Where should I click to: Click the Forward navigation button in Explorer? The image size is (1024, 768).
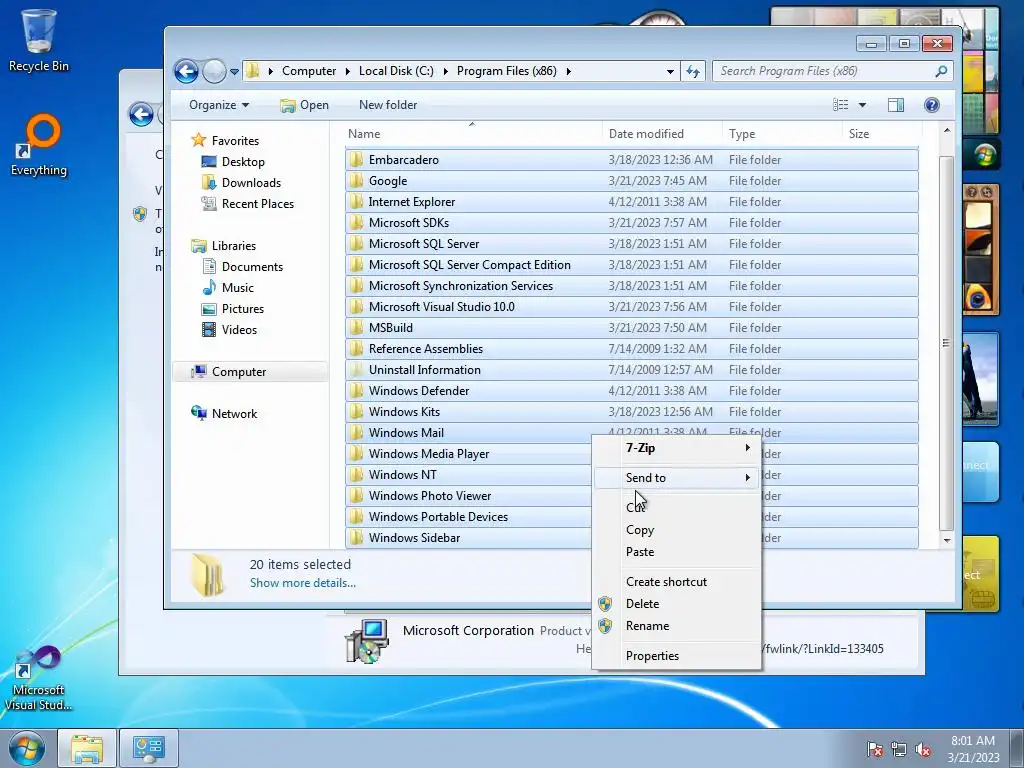[x=214, y=71]
